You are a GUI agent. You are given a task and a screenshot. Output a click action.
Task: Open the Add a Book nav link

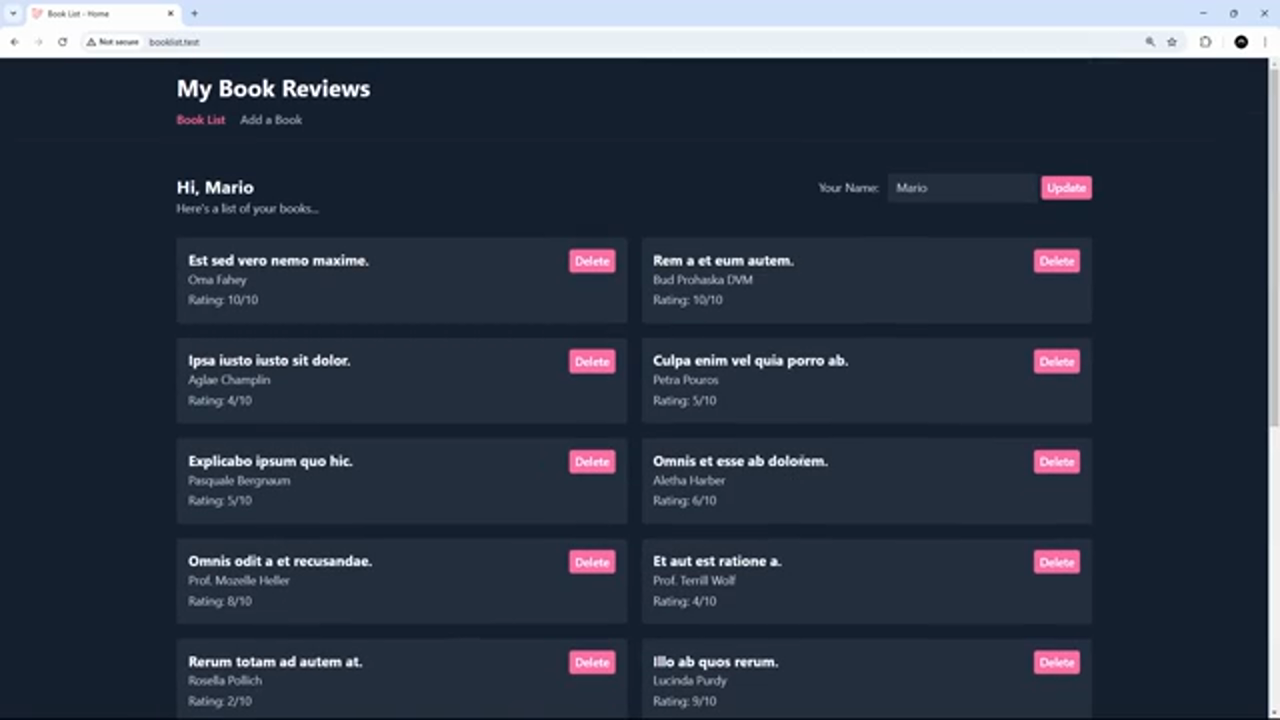pos(271,120)
